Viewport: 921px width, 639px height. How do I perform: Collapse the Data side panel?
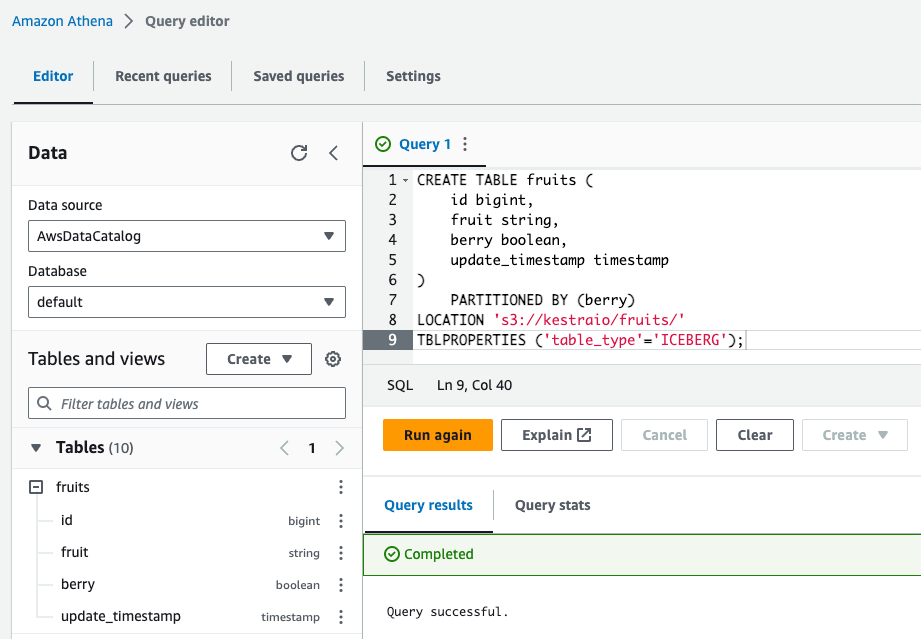pyautogui.click(x=334, y=153)
